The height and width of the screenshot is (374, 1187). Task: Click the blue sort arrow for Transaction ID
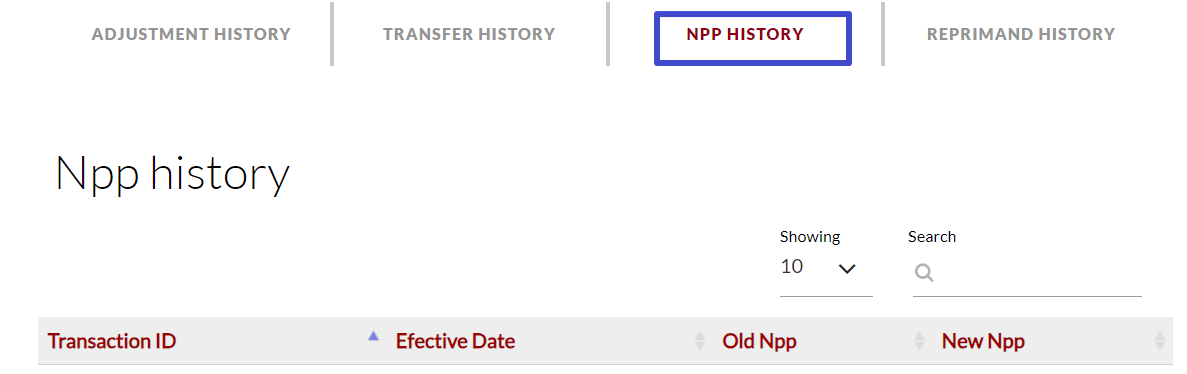(372, 337)
